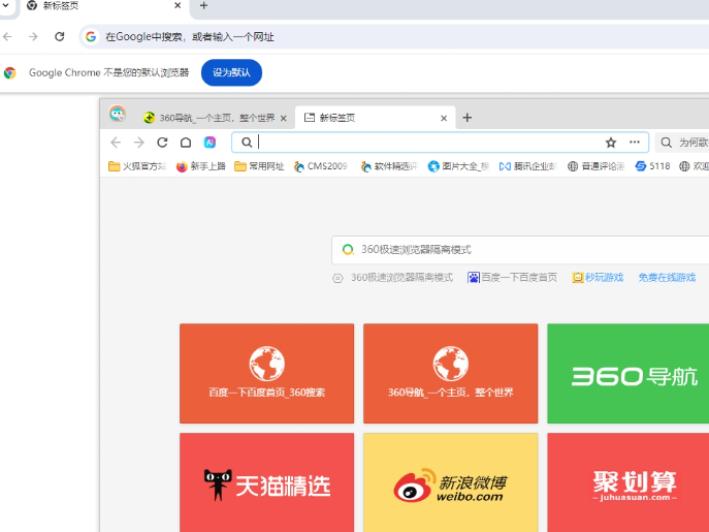
Task: Click the 秒玩游戏 link
Action: pyautogui.click(x=597, y=278)
